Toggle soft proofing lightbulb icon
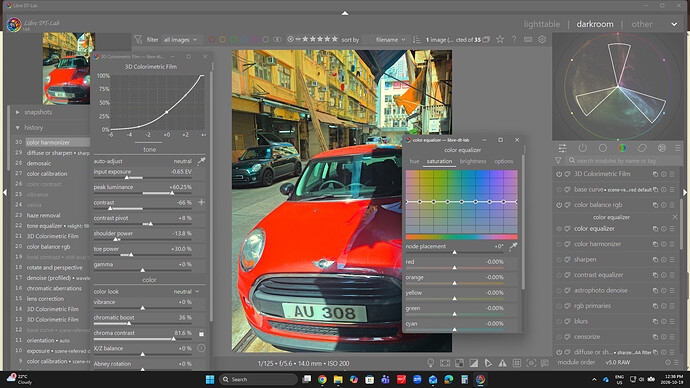This screenshot has width=690, height=388. pos(430,363)
